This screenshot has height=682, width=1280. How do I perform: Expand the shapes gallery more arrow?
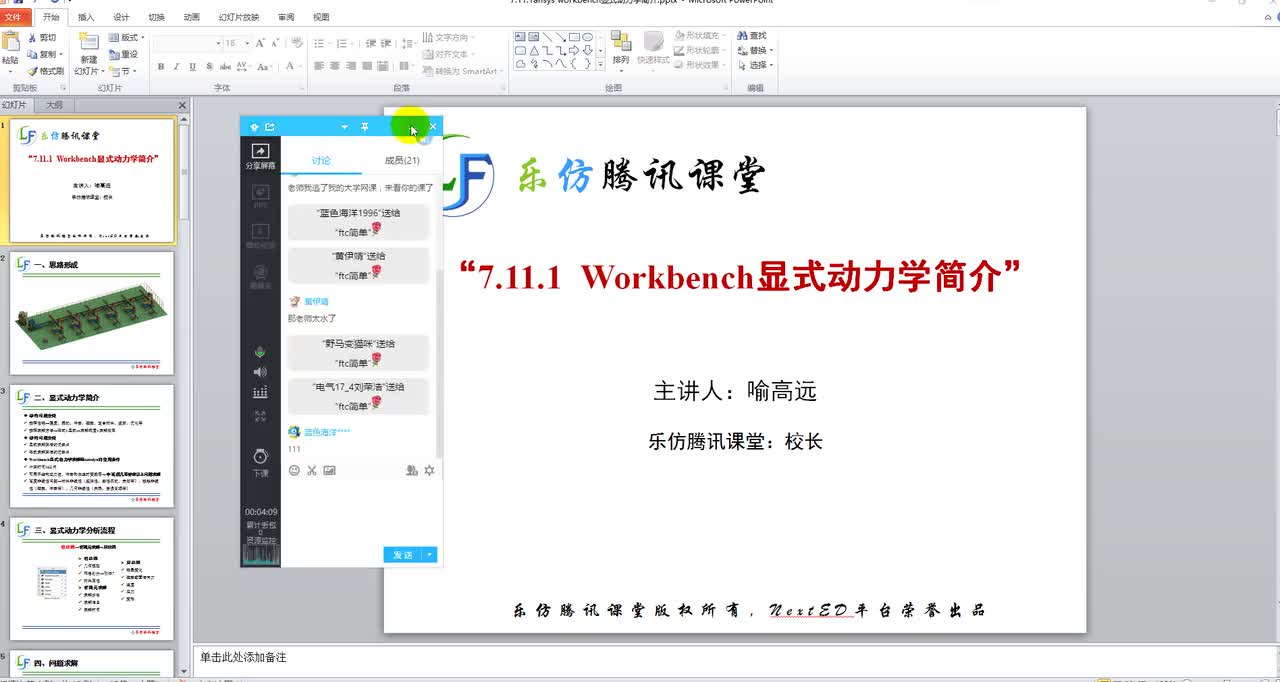click(601, 63)
